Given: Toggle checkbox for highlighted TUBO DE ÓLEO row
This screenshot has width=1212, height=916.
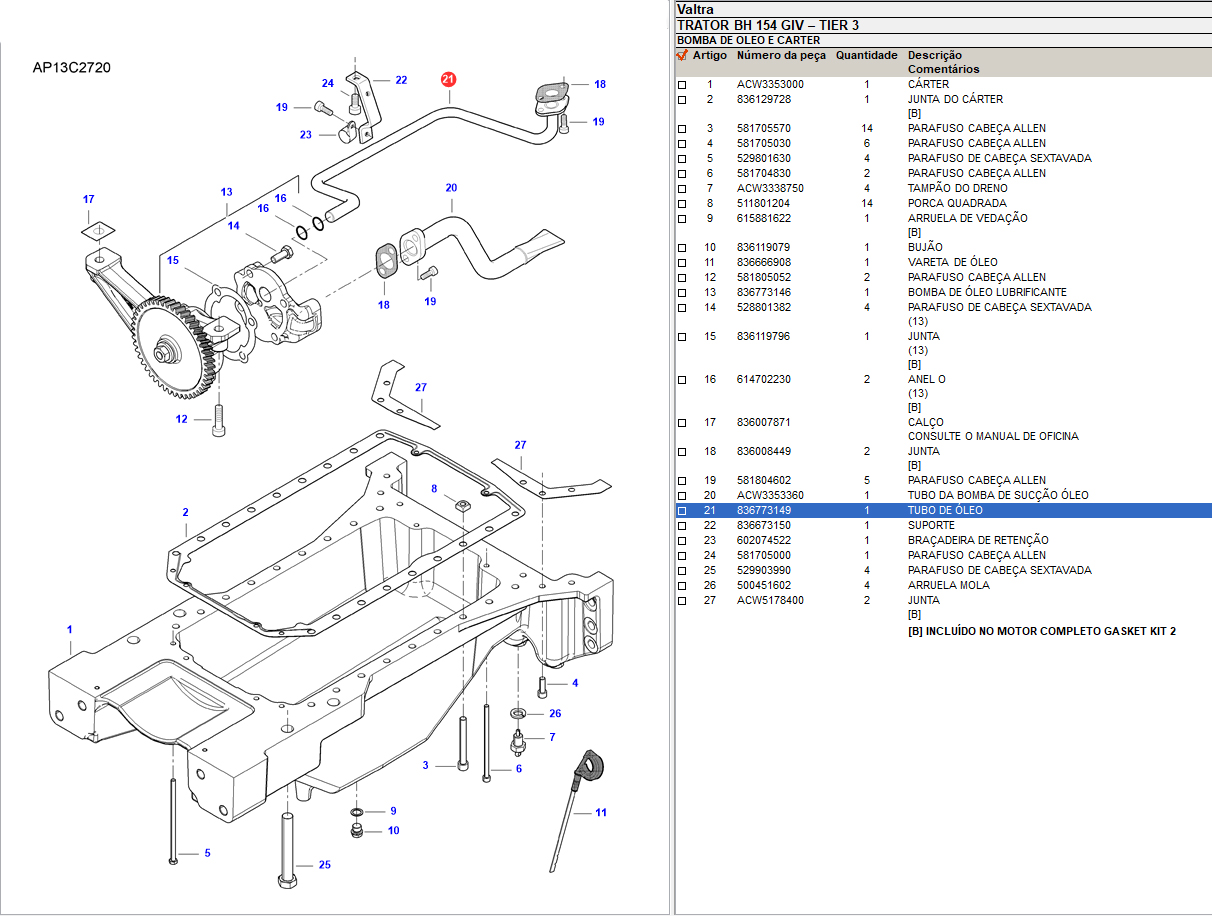Looking at the screenshot, I should pos(682,511).
